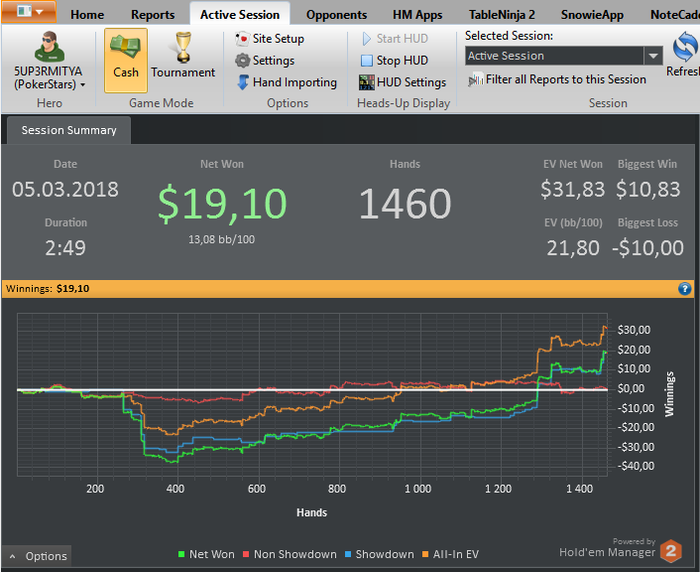Toggle the Non Showdown red legend swatch
The height and width of the screenshot is (572, 700).
(246, 554)
